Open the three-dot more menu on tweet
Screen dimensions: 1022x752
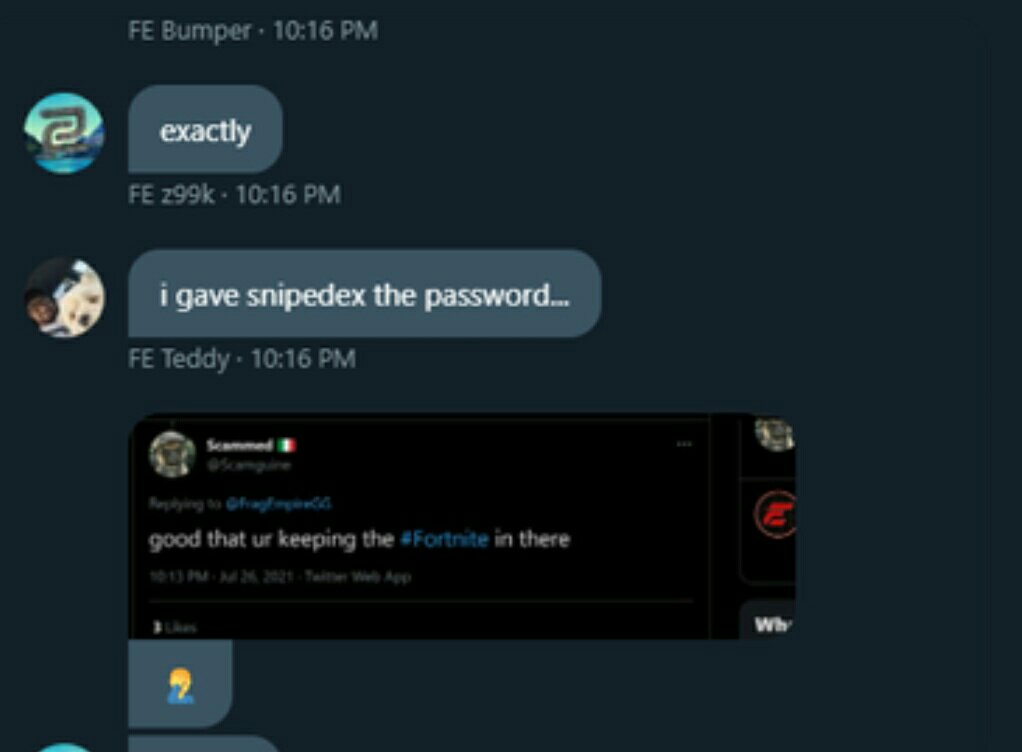coord(684,444)
